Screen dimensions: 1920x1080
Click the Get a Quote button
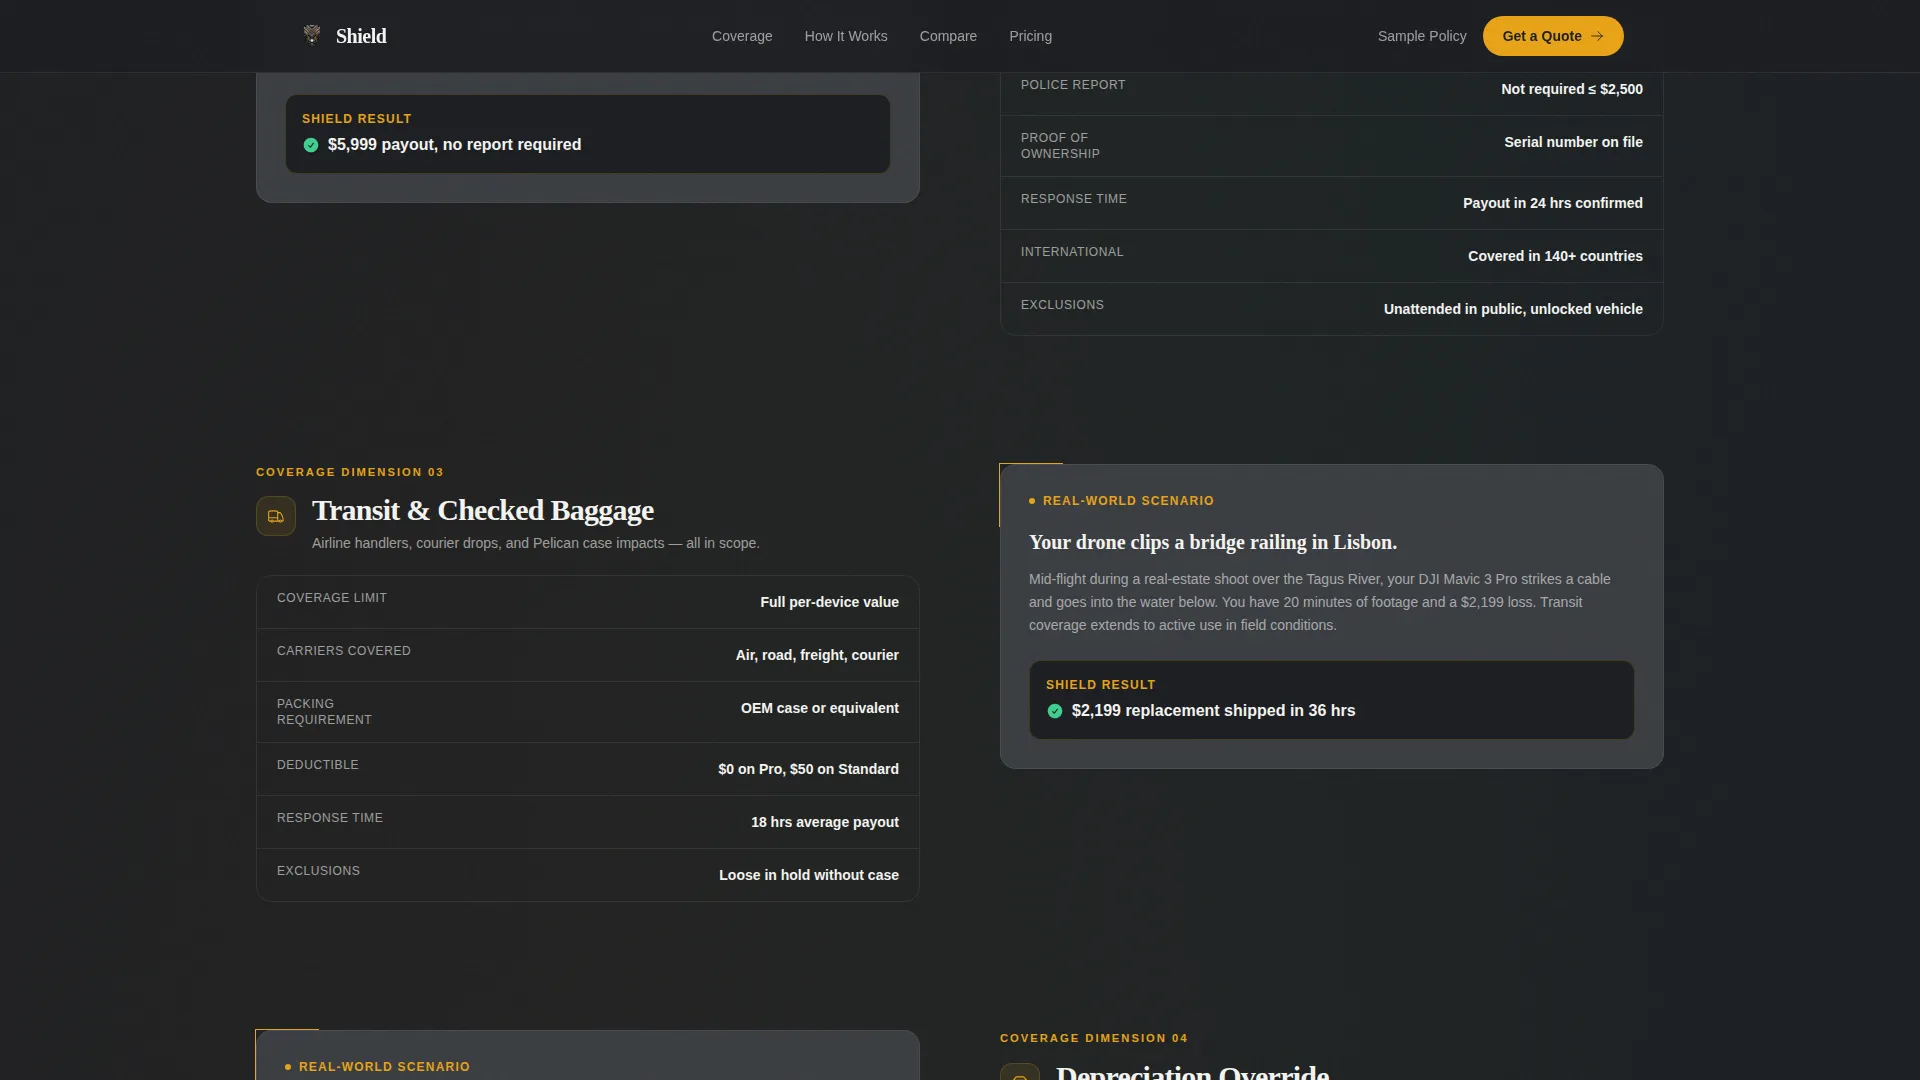pos(1553,36)
